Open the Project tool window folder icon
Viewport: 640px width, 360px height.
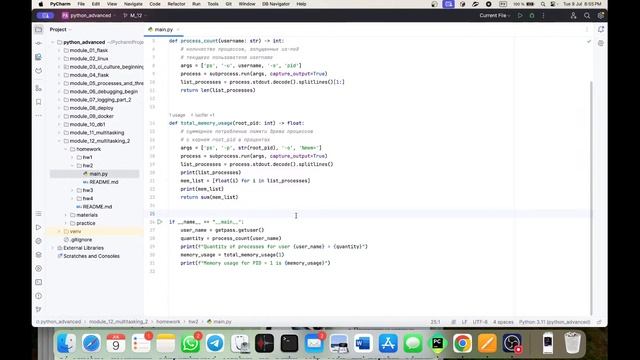(38, 29)
